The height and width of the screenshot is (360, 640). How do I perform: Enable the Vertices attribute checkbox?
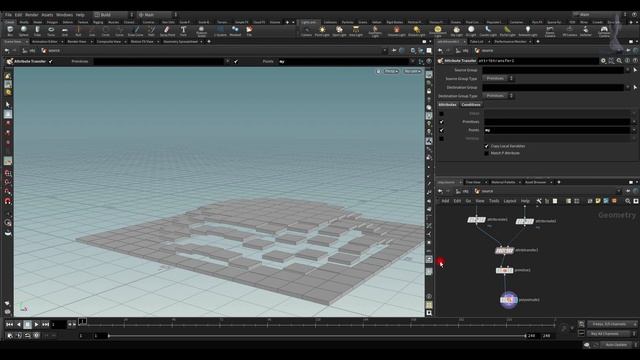coord(441,139)
